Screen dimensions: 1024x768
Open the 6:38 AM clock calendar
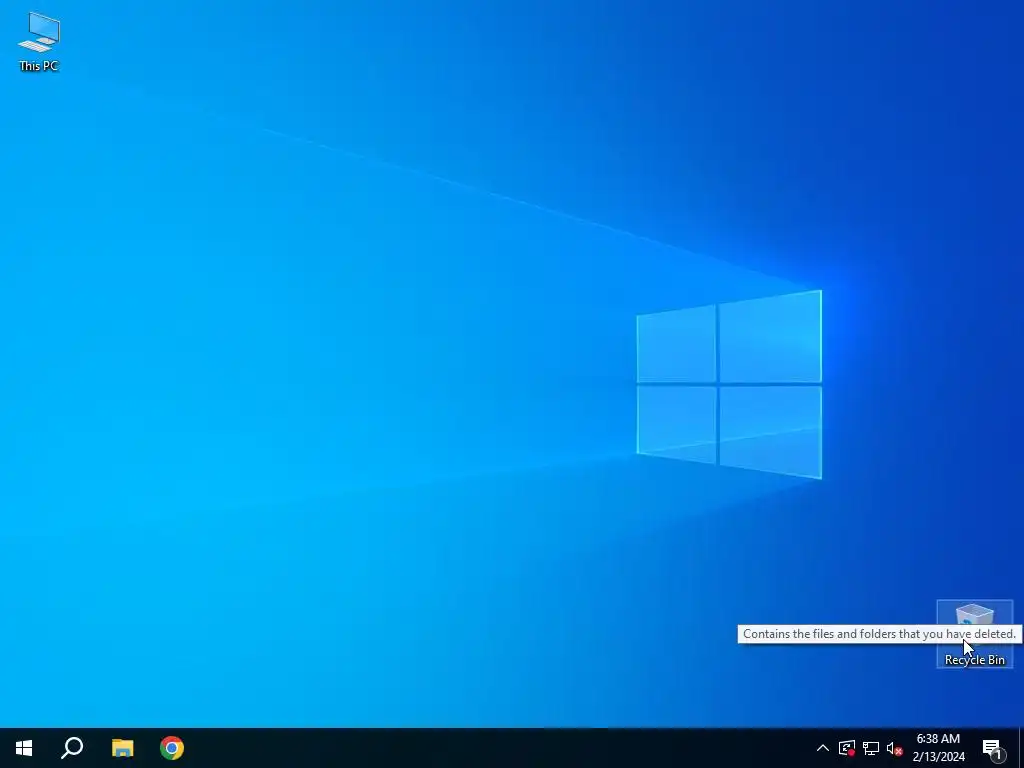(938, 748)
